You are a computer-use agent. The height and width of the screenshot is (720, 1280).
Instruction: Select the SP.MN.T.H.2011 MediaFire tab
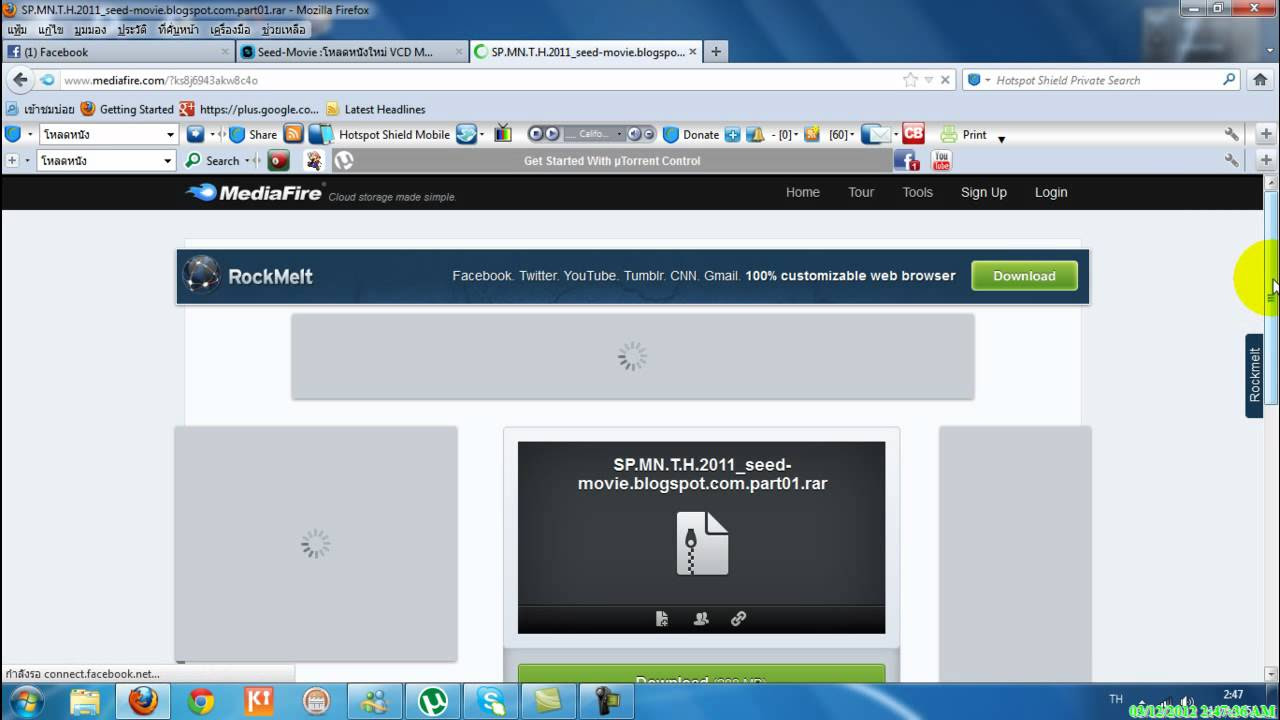tap(585, 52)
